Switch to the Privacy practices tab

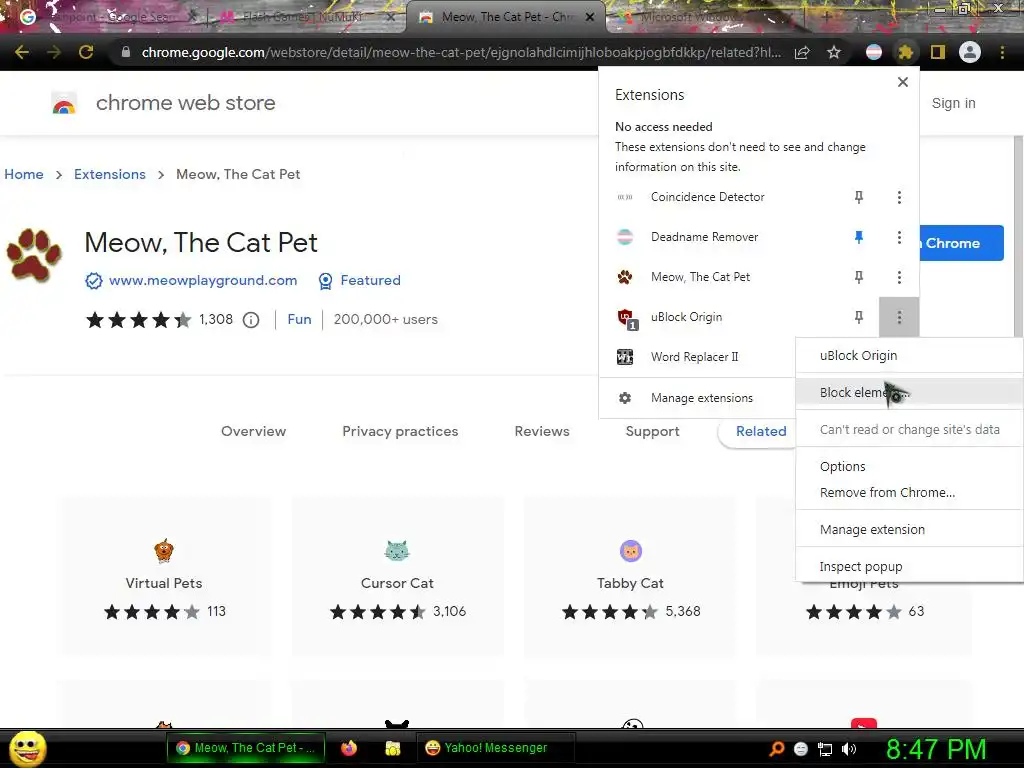[400, 431]
